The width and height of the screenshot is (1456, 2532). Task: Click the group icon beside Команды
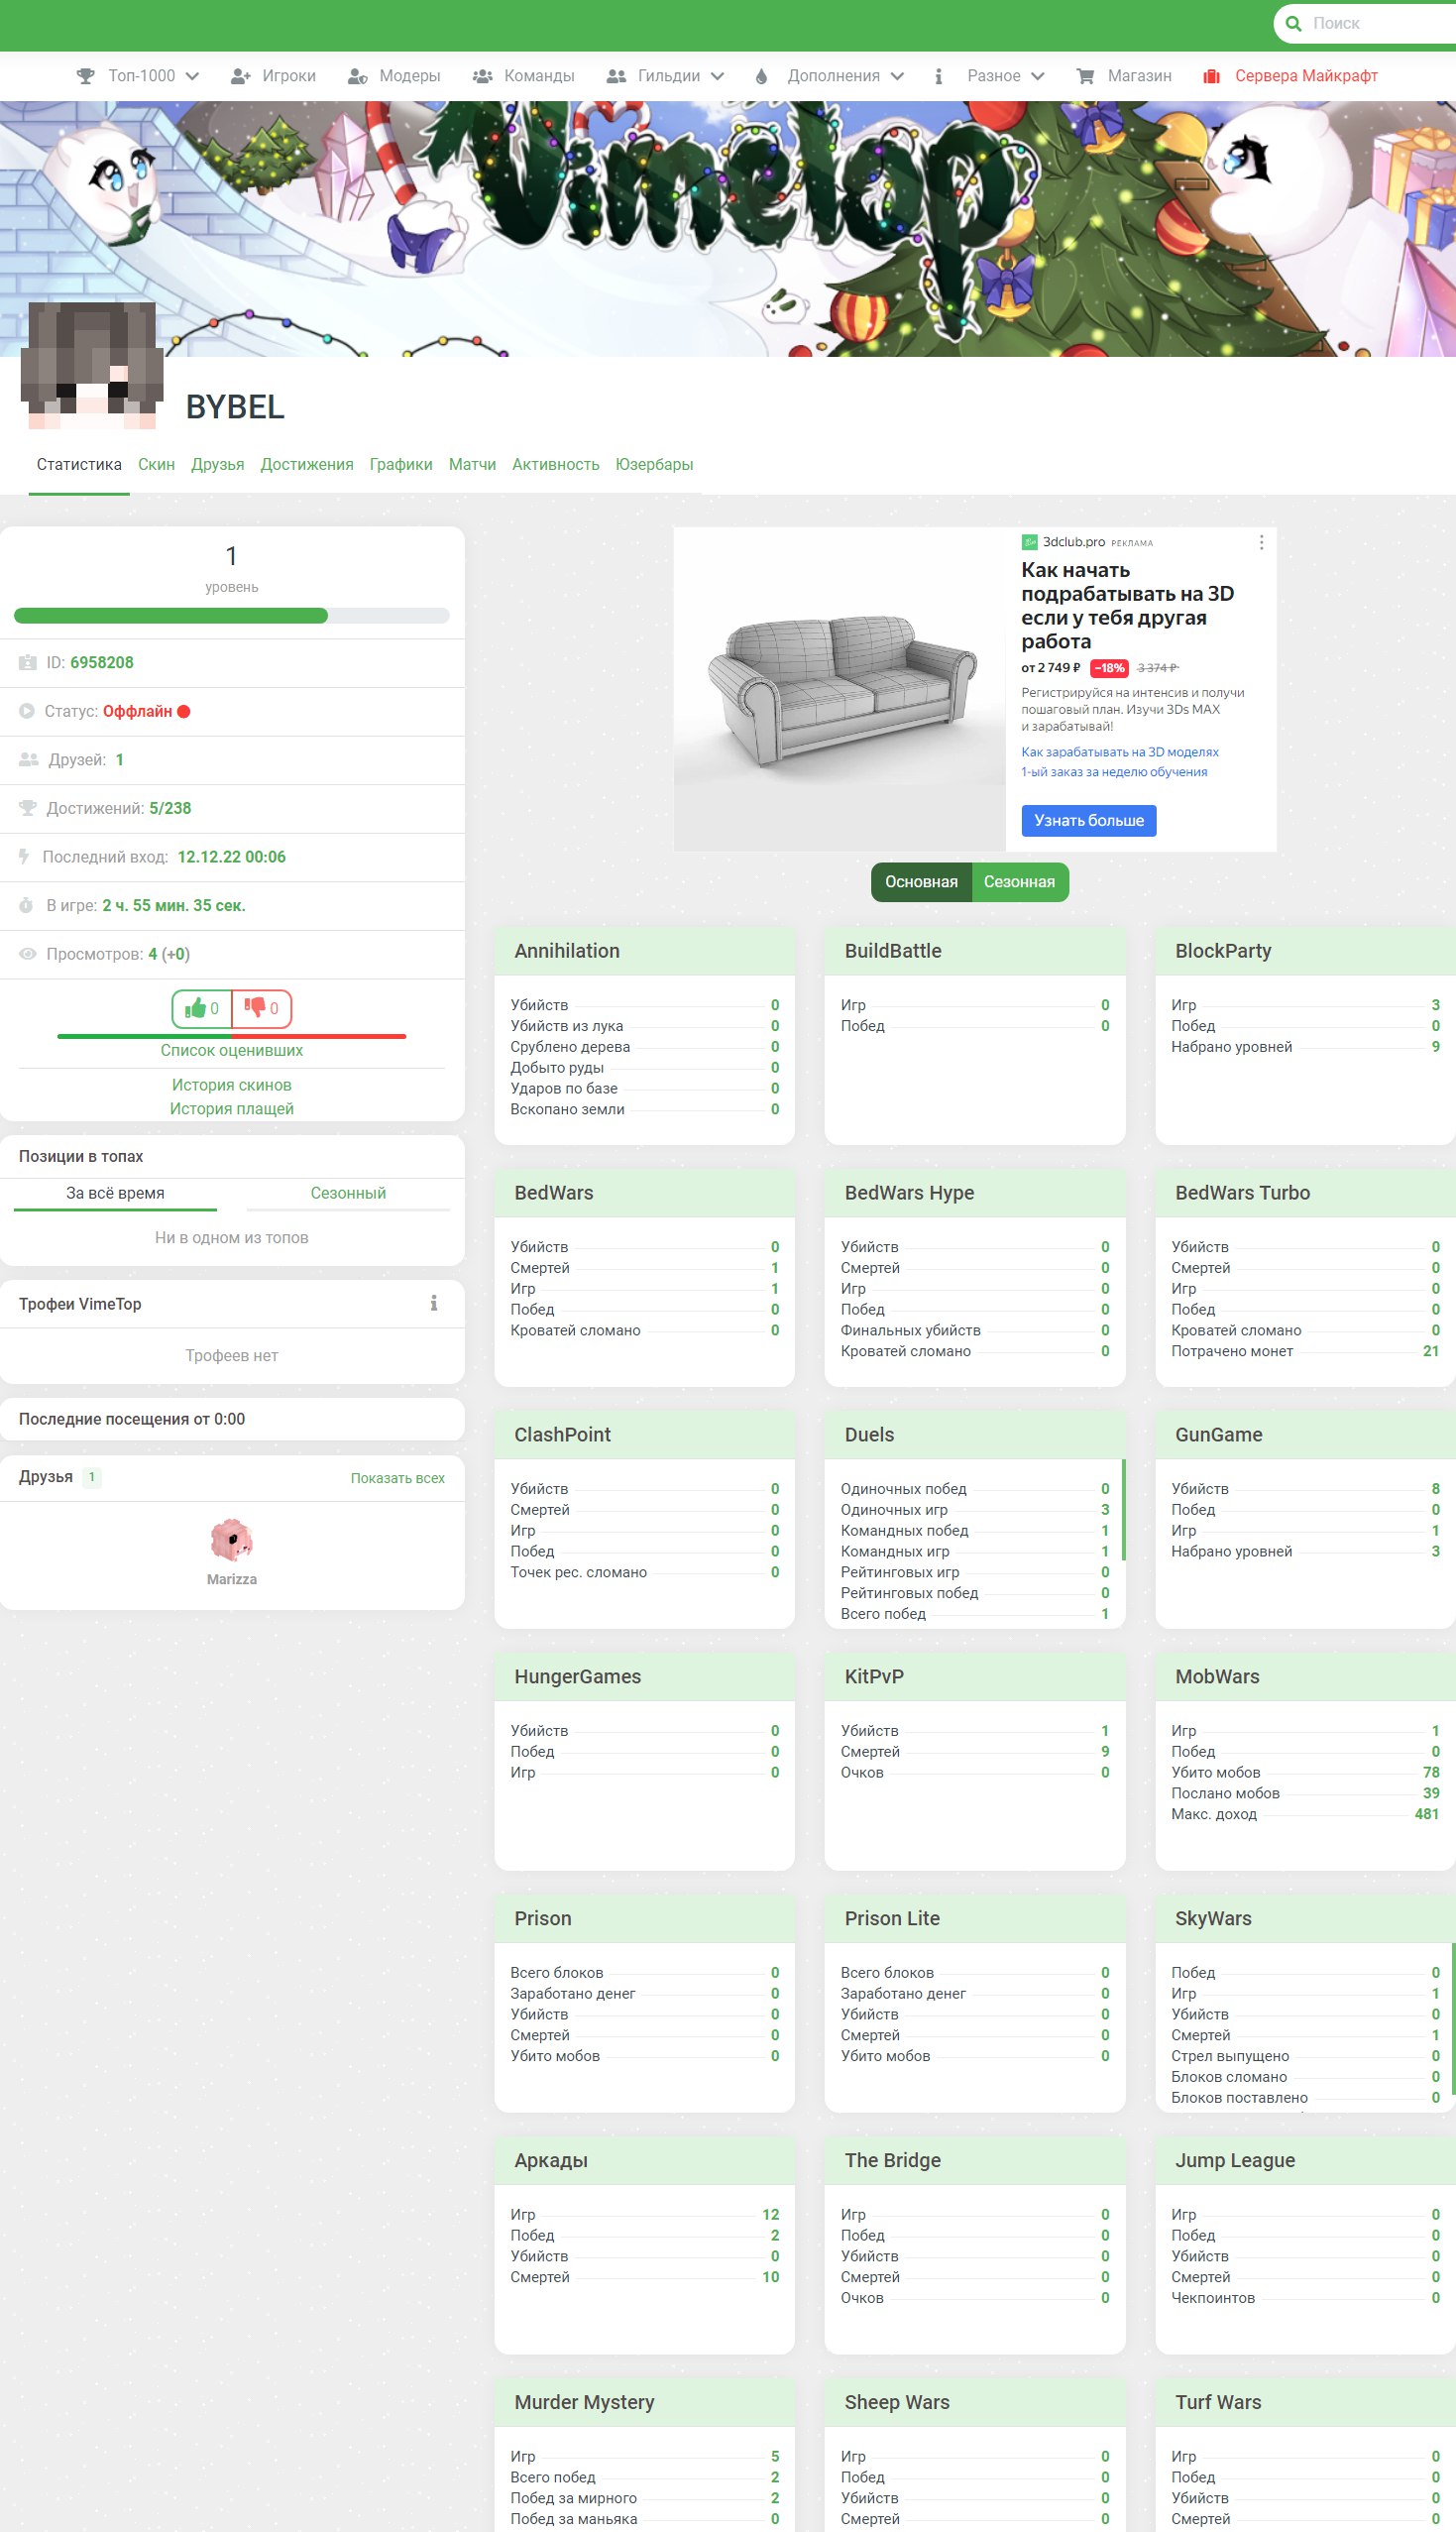coord(482,76)
